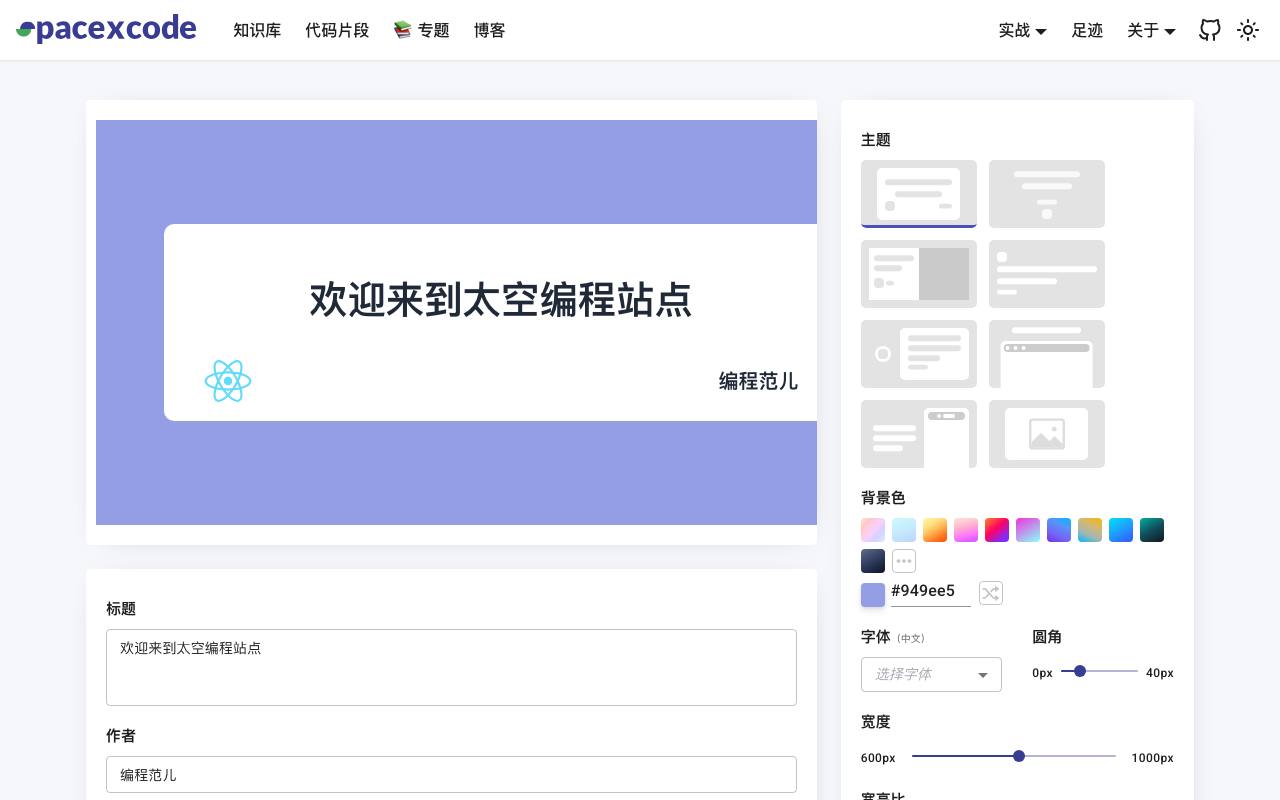This screenshot has width=1280, height=800.
Task: Go to 知识库 in the navbar
Action: point(257,30)
